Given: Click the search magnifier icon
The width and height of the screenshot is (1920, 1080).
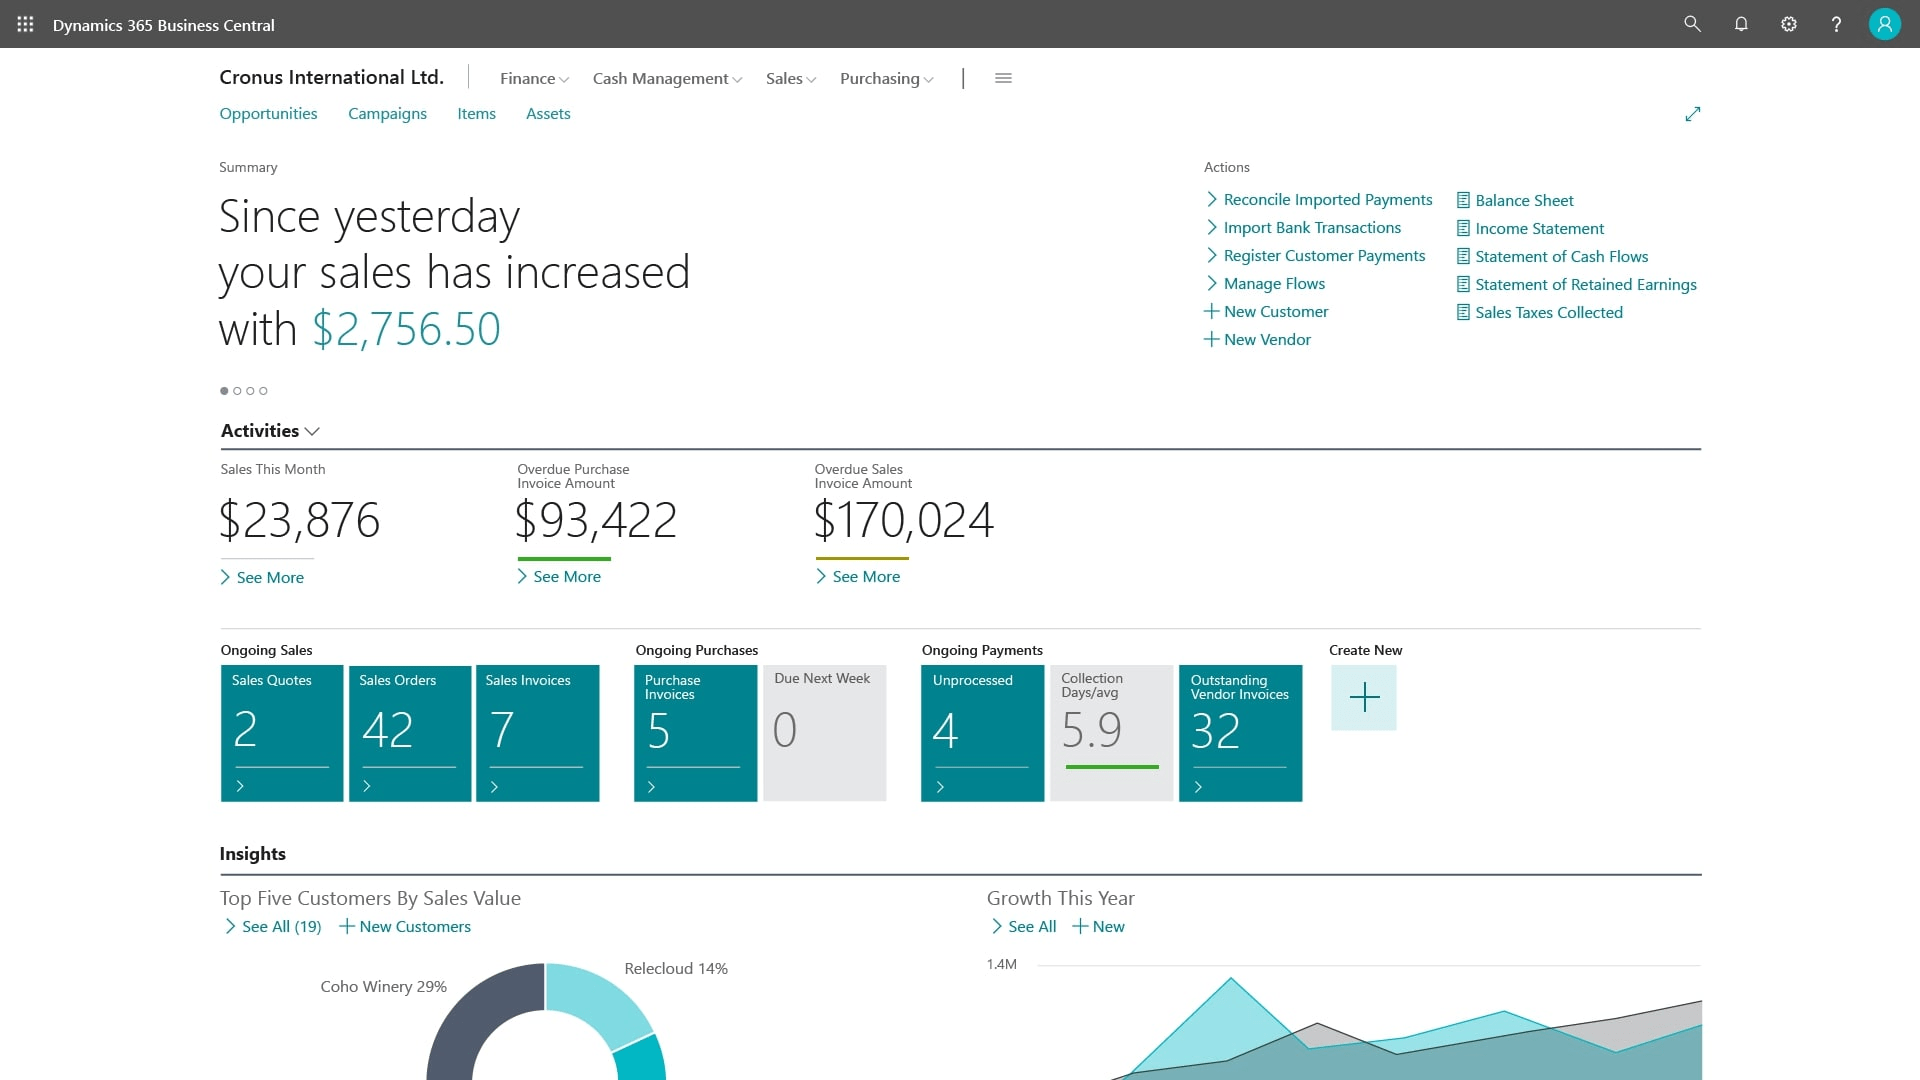Looking at the screenshot, I should point(1693,24).
